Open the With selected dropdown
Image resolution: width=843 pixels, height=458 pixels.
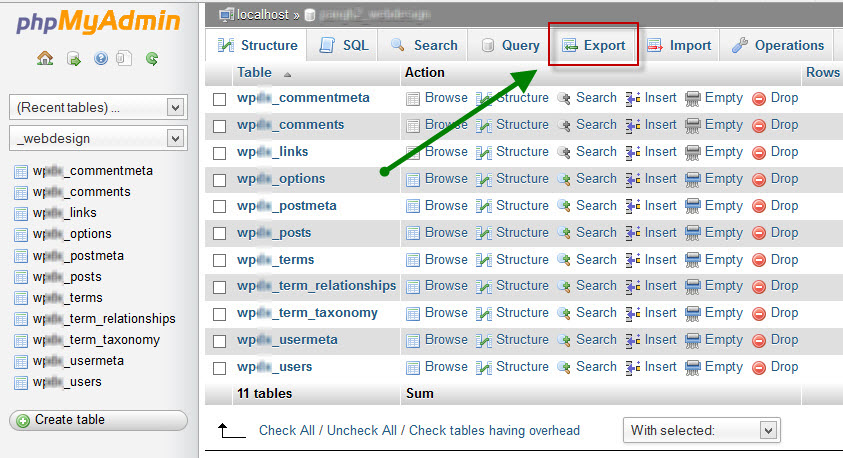(702, 430)
